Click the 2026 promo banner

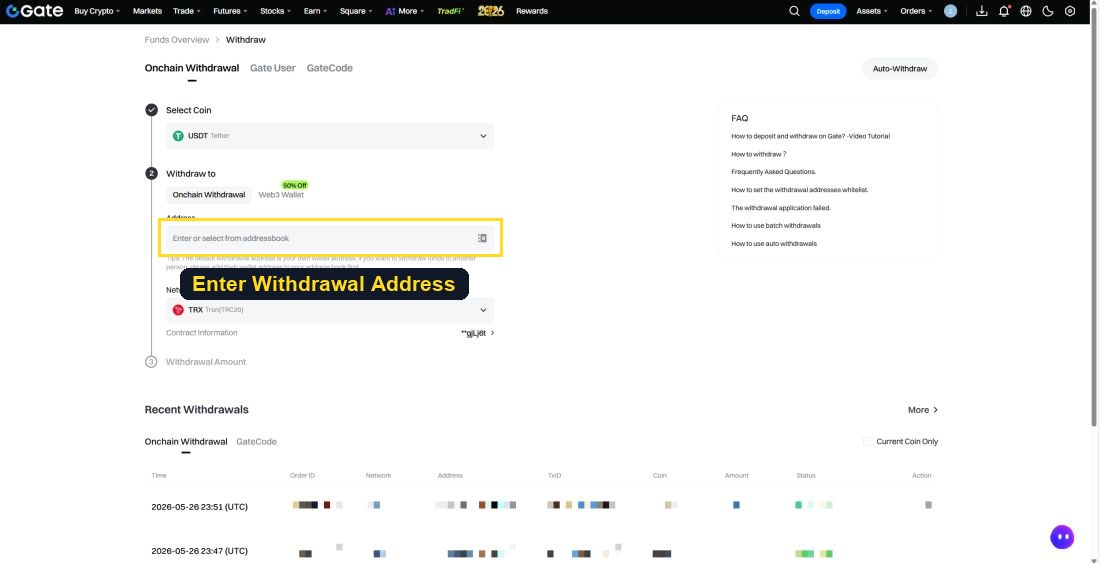(491, 11)
